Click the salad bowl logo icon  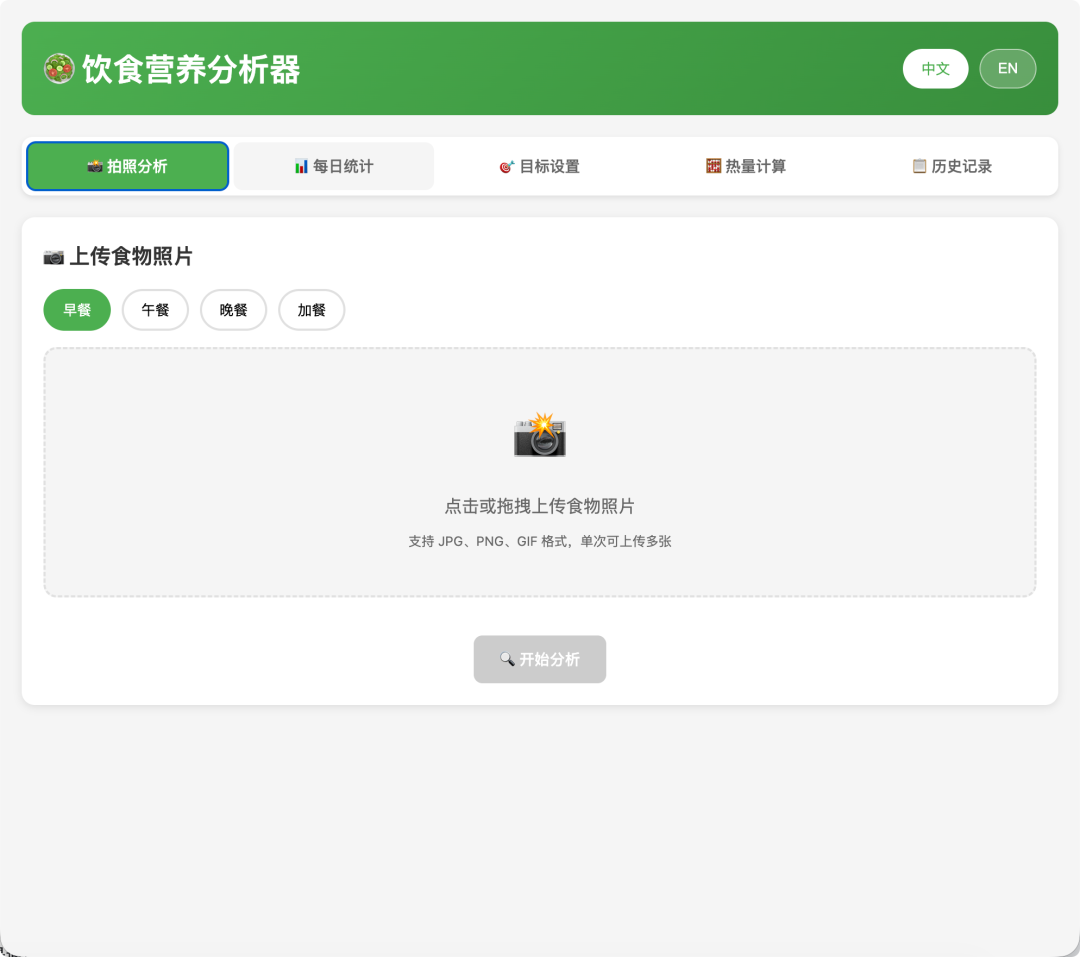coord(59,69)
